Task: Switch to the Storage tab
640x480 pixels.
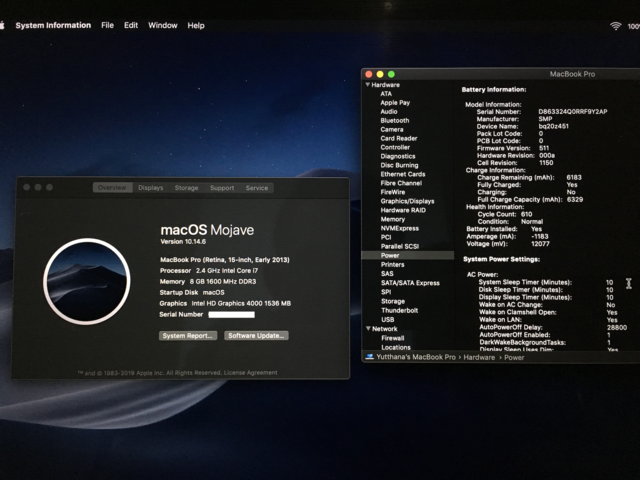Action: 187,188
